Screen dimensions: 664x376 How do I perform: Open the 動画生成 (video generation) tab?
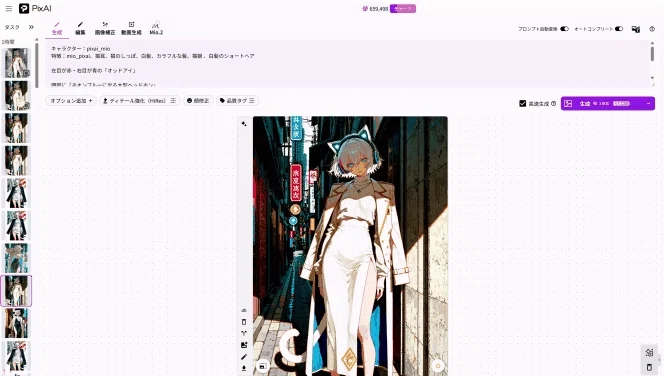pos(131,28)
